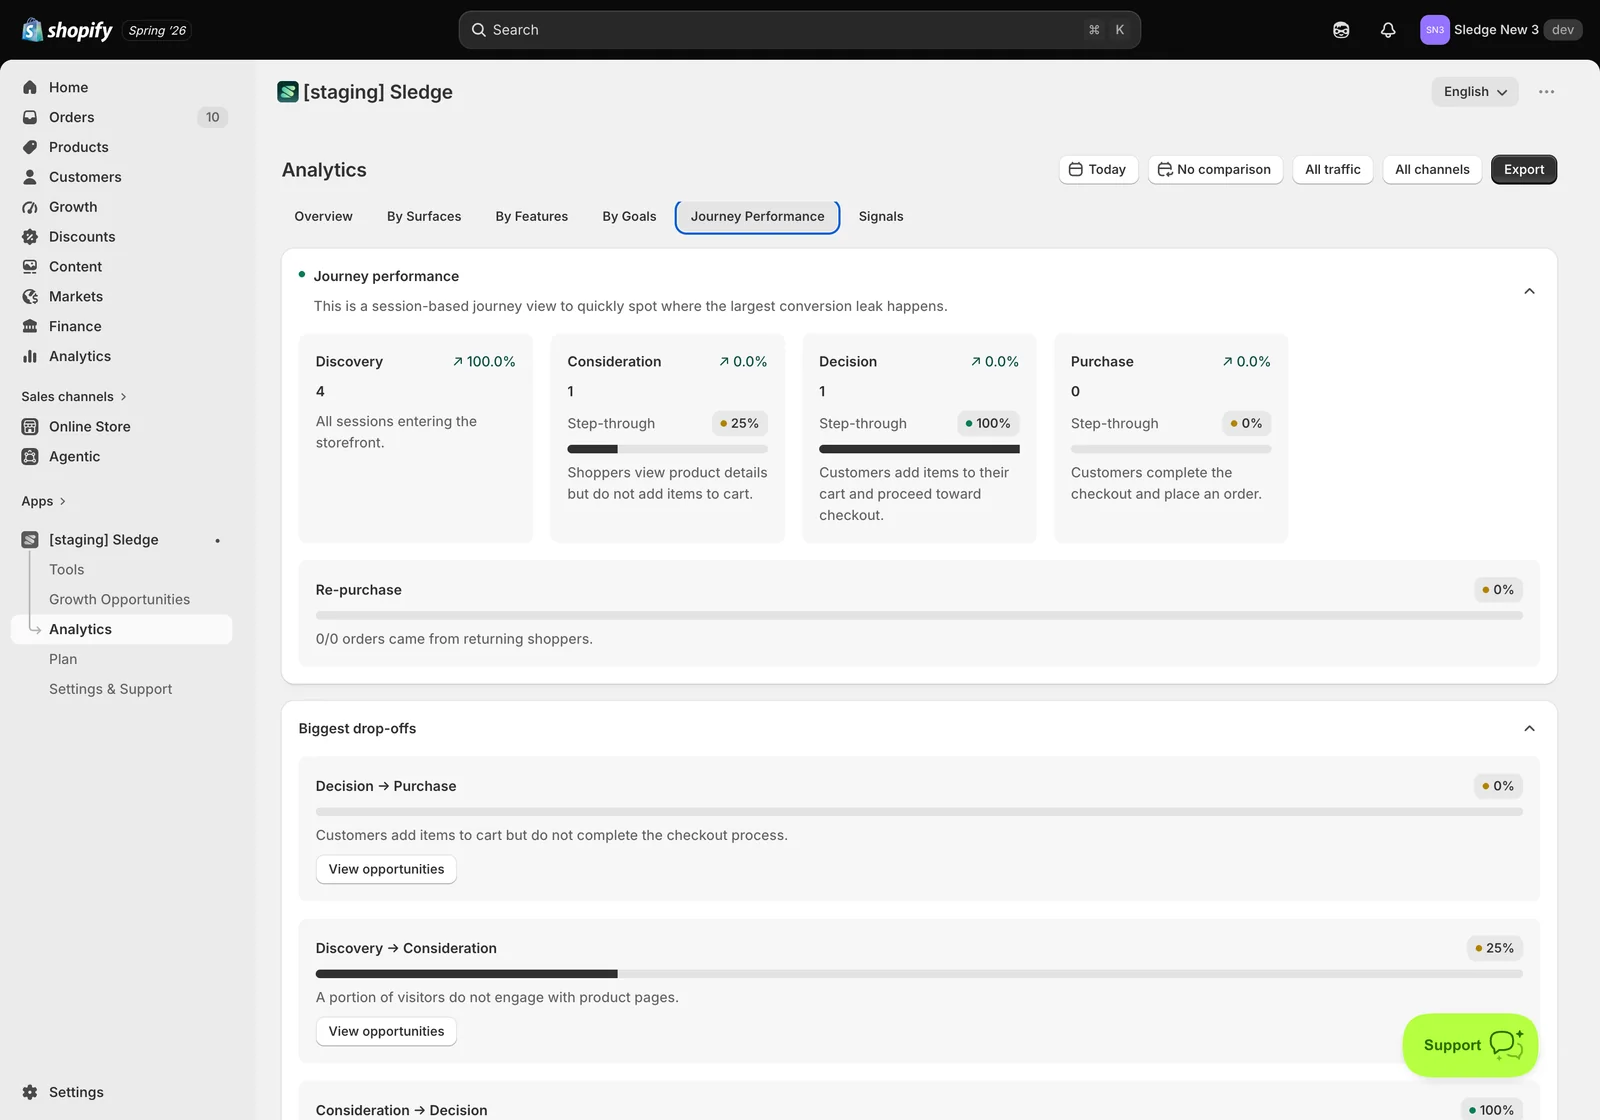View opportunities for Discovery to Consideration
Viewport: 1600px width, 1120px height.
point(386,1032)
